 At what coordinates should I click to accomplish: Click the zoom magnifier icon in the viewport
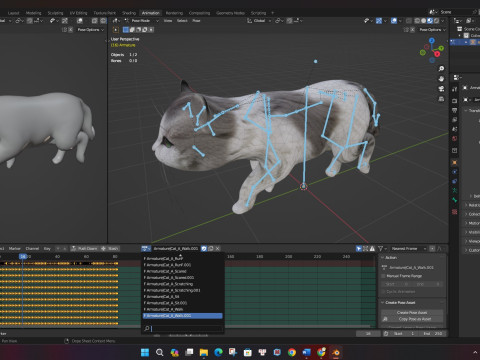click(x=441, y=69)
